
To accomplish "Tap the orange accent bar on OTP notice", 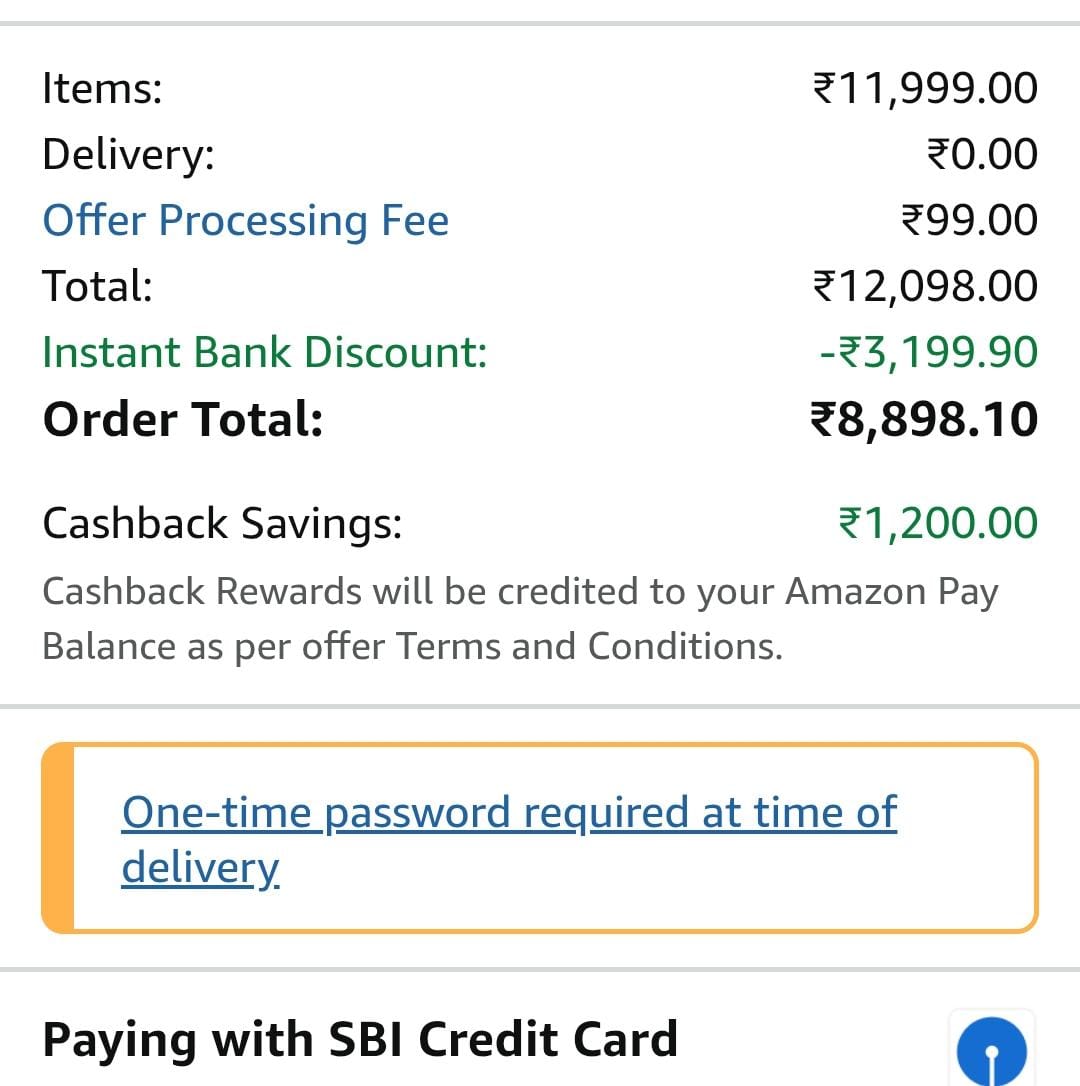I will pyautogui.click(x=58, y=838).
